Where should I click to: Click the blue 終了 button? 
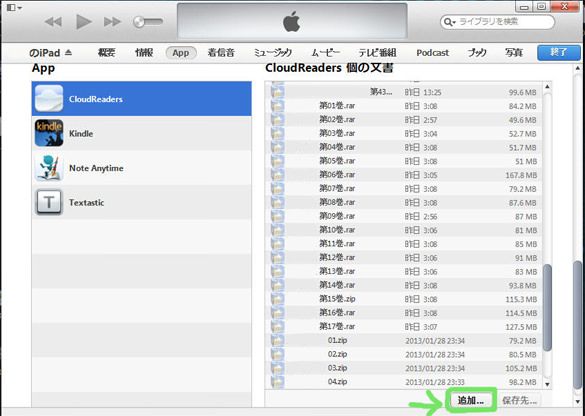click(x=559, y=53)
